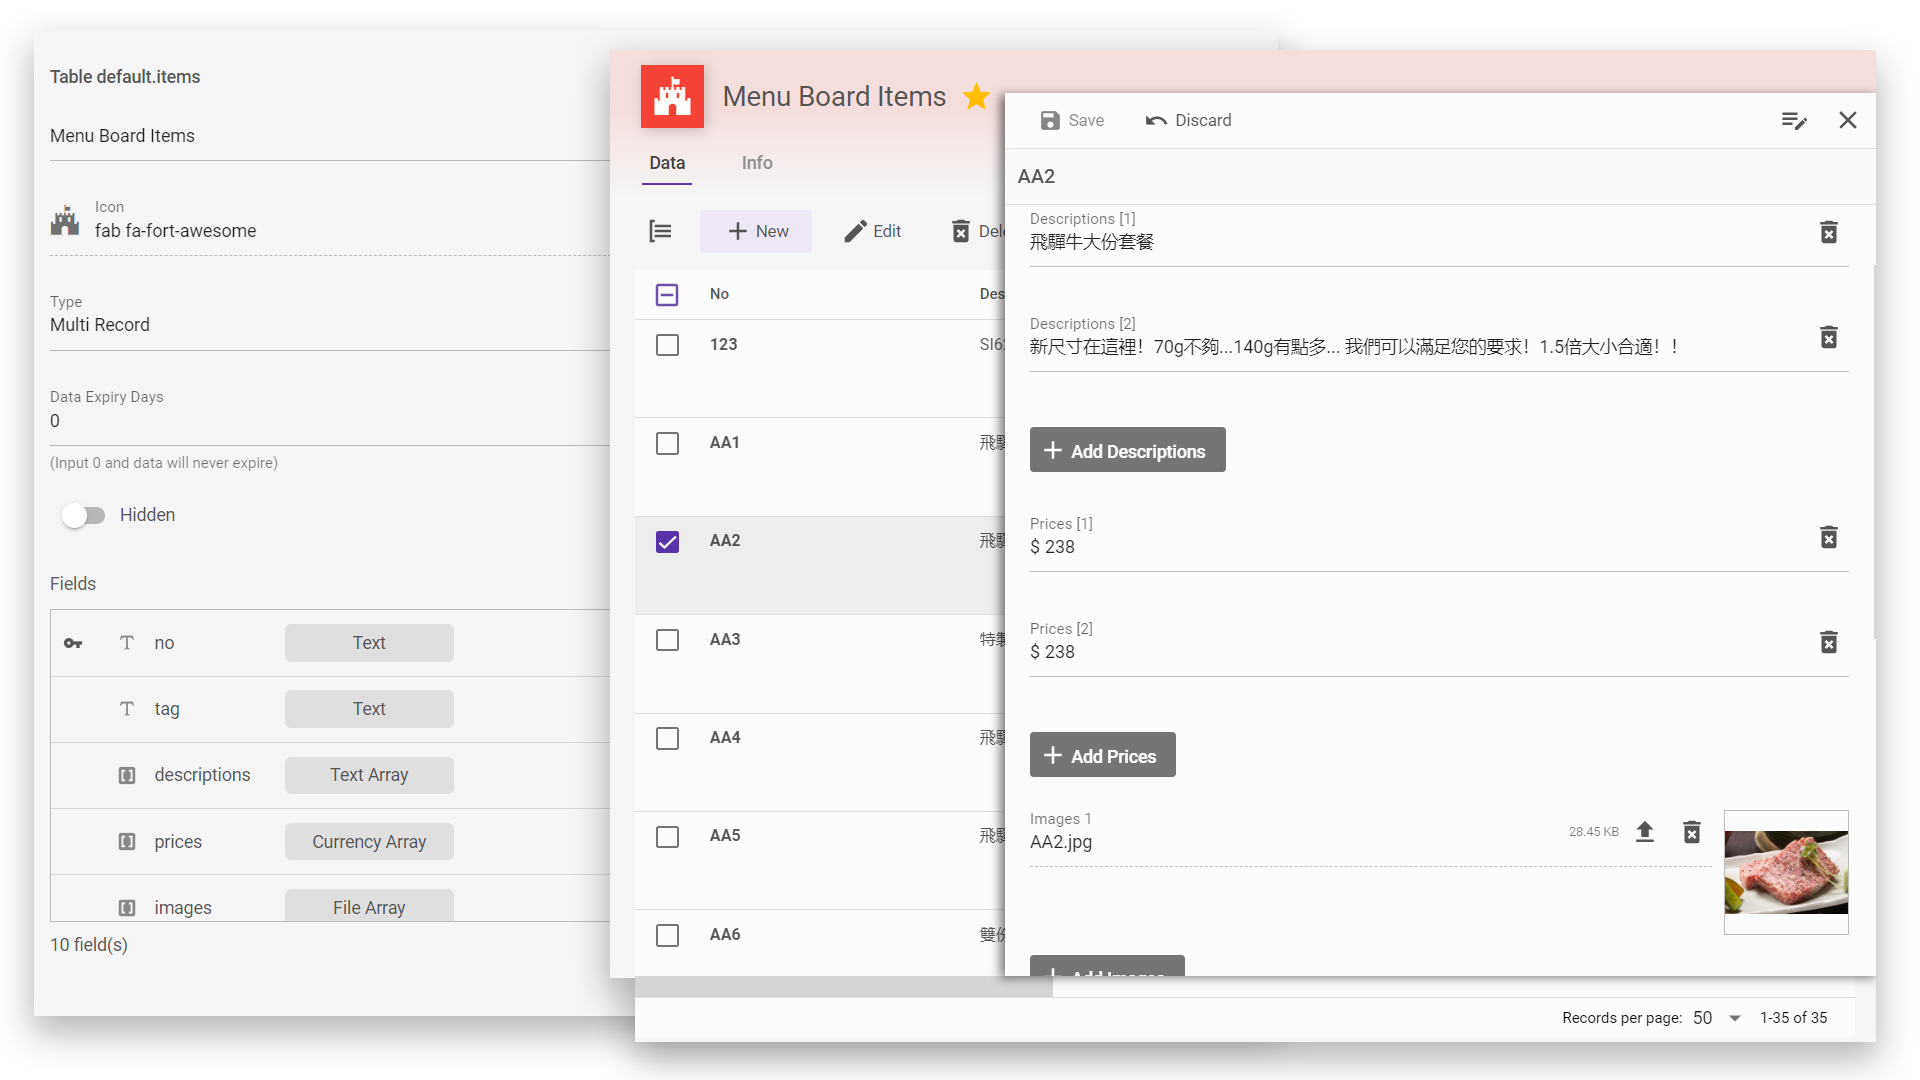This screenshot has height=1080, width=1920.
Task: Uncheck the AA2 row checkbox
Action: pos(667,542)
